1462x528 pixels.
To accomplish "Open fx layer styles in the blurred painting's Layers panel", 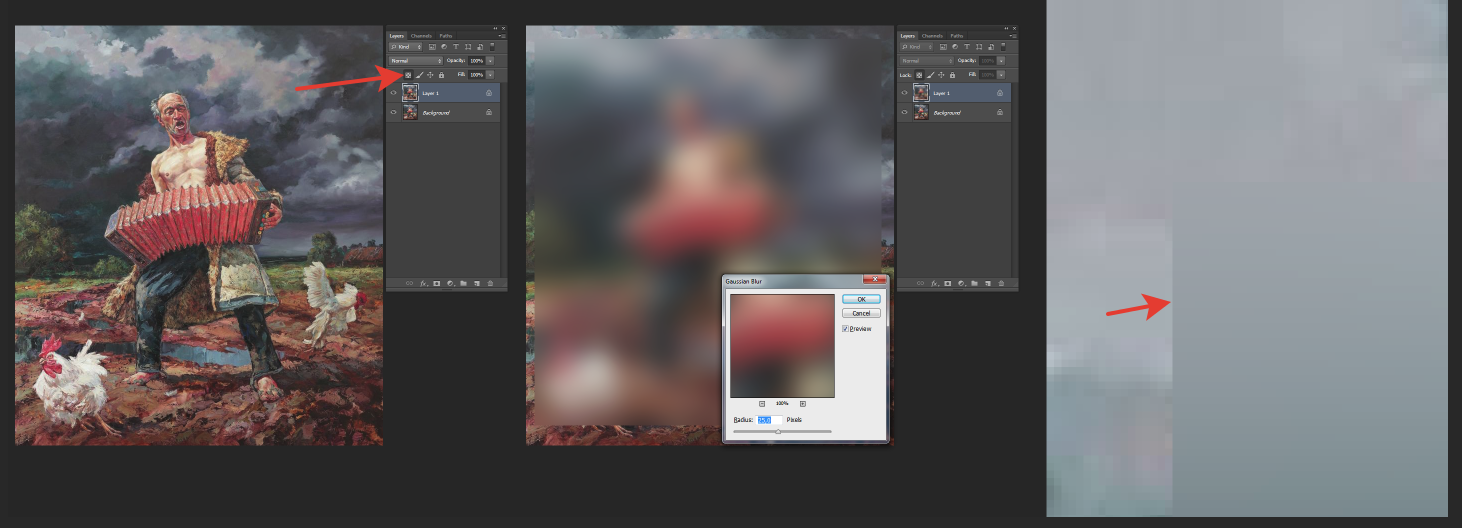I will [x=934, y=283].
